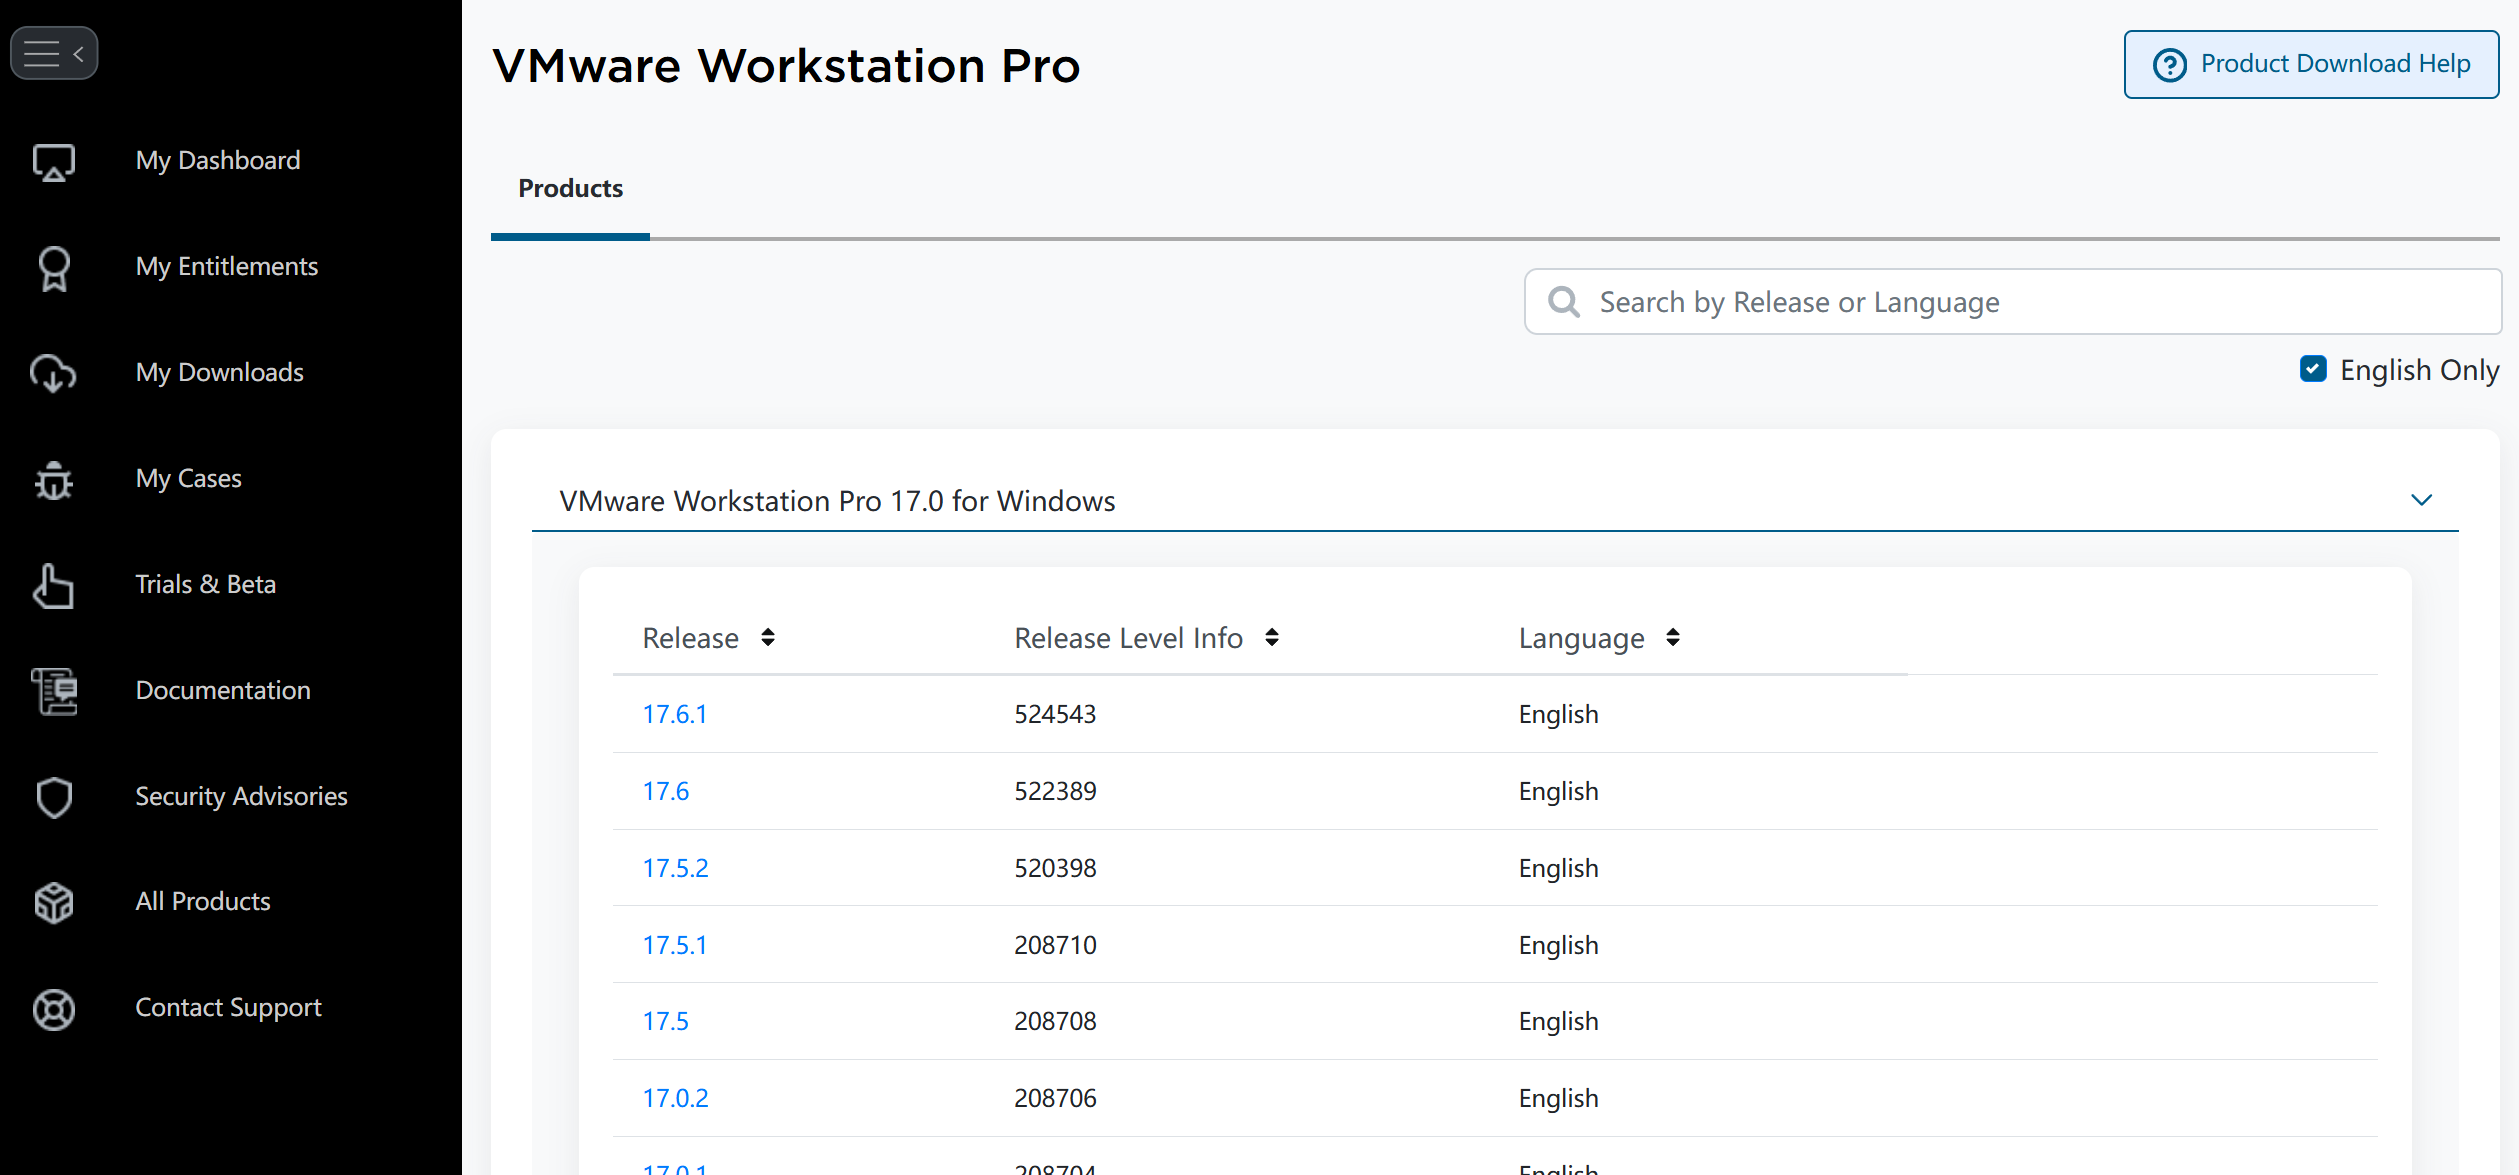This screenshot has height=1175, width=2519.
Task: Click the My Dashboard monitor icon
Action: pyautogui.click(x=54, y=162)
